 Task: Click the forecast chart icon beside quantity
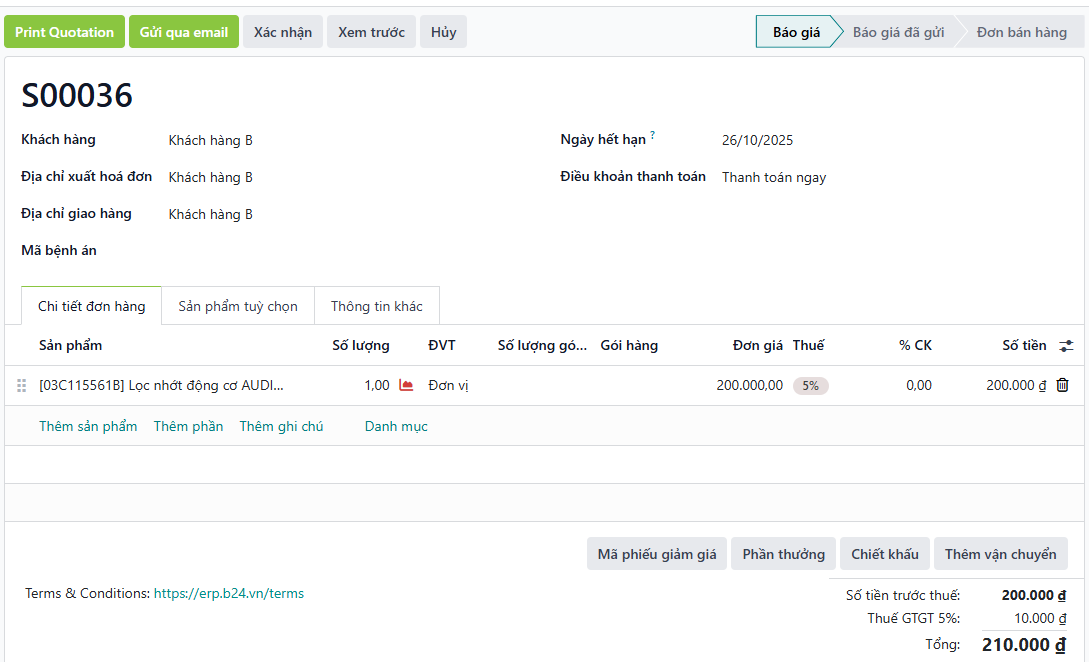click(406, 385)
